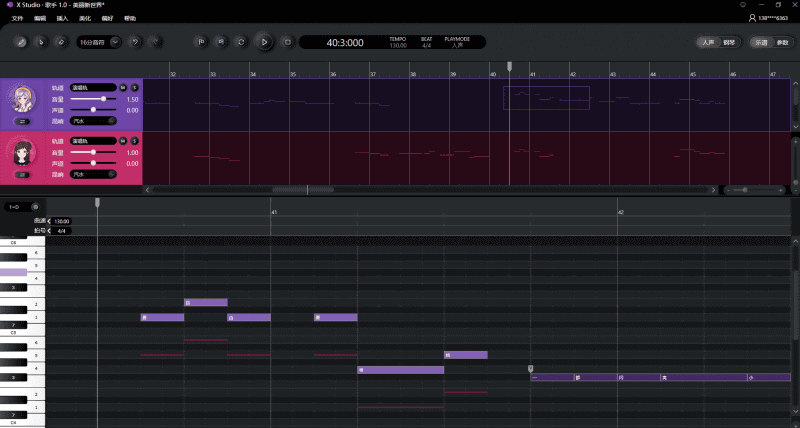Click the second flag button beside loop

coord(221,42)
